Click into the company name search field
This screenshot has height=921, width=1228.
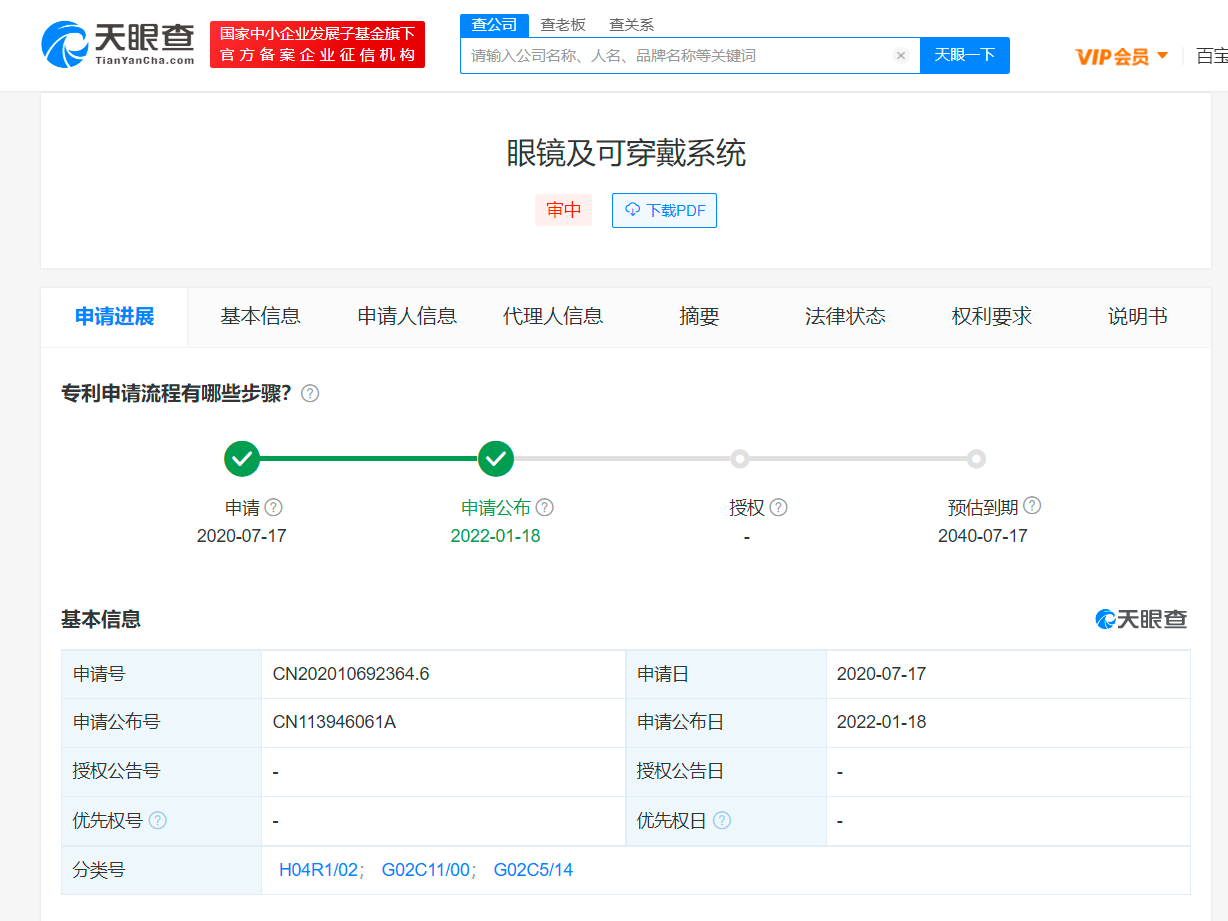click(x=675, y=56)
